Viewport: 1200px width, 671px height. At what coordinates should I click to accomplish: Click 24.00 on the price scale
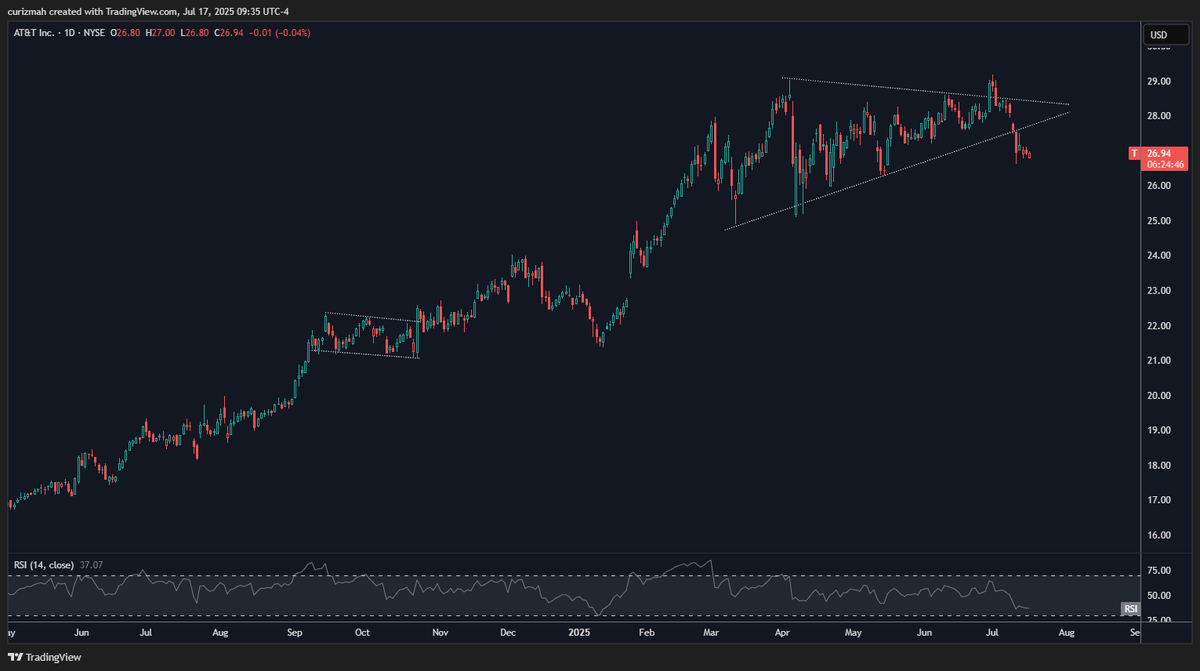tap(1158, 256)
